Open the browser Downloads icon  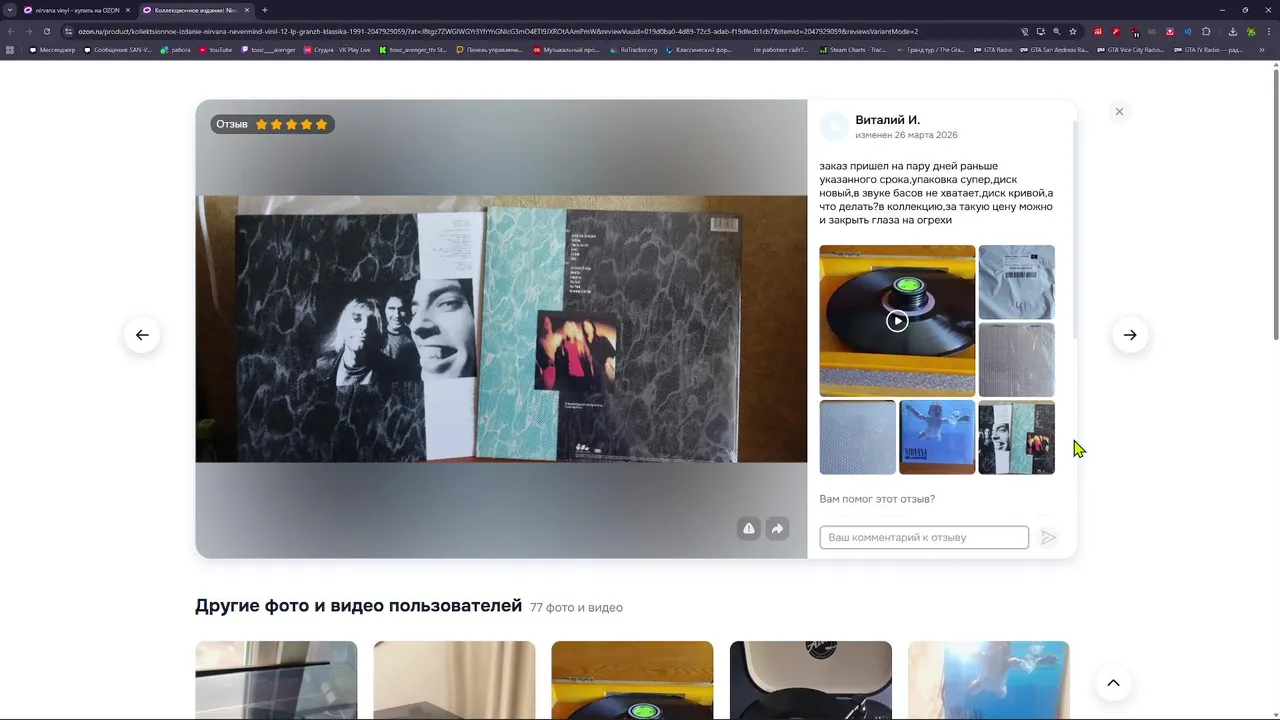click(1232, 31)
